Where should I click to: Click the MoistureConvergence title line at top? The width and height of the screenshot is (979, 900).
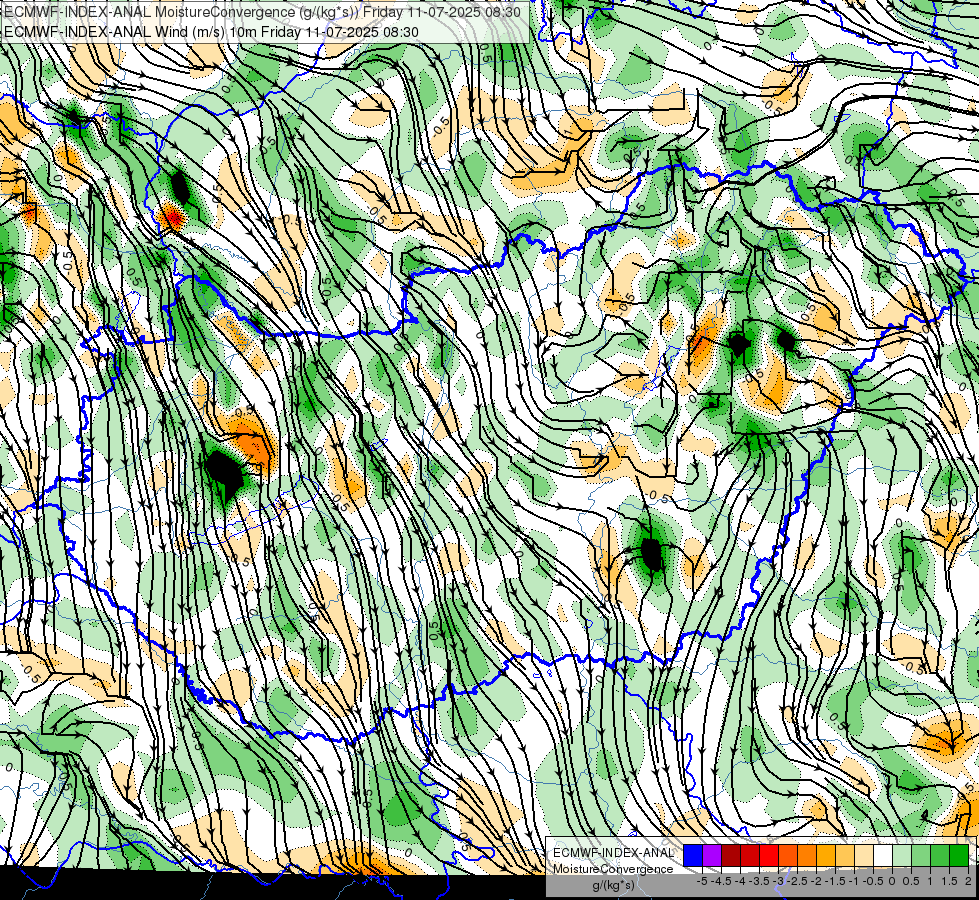(261, 12)
